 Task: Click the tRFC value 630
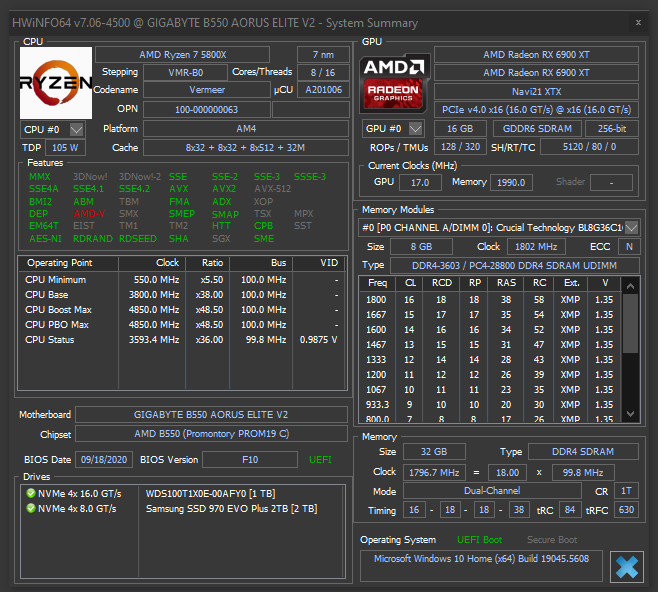pyautogui.click(x=626, y=510)
